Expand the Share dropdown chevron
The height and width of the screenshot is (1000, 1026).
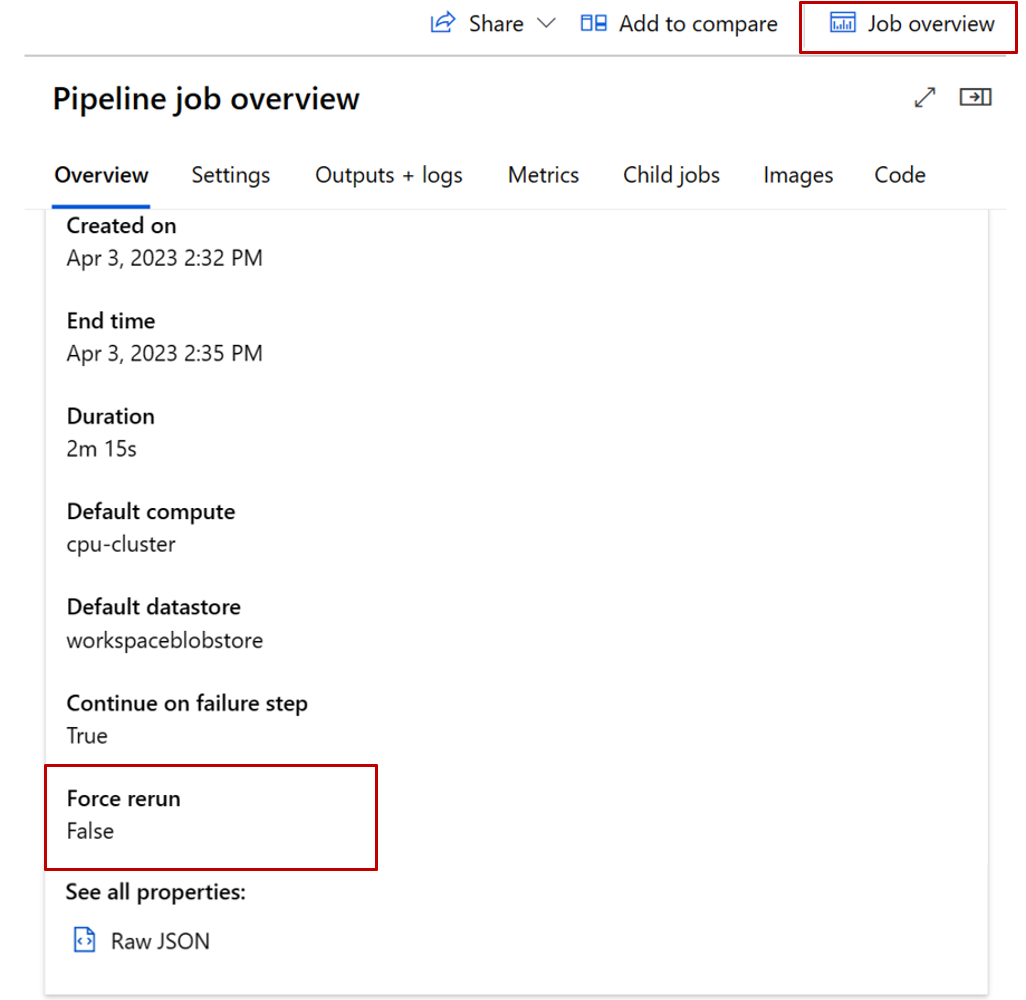(x=546, y=23)
